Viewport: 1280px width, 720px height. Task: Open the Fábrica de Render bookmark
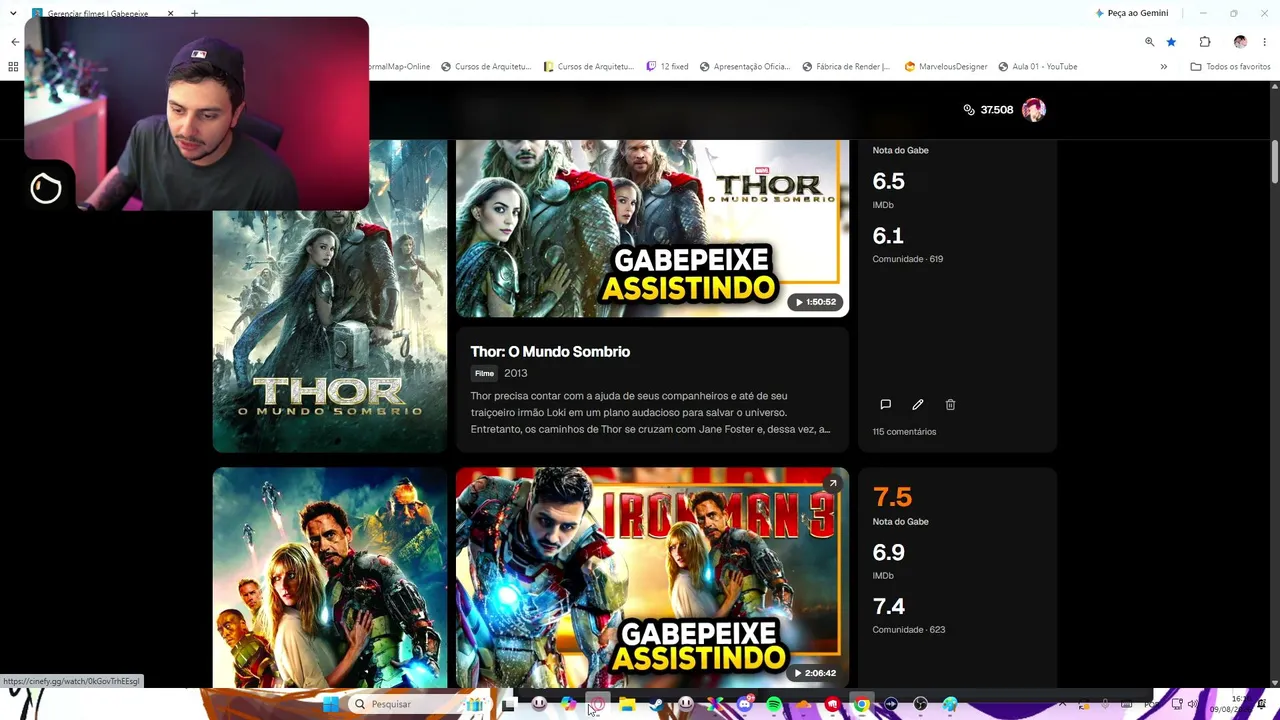pyautogui.click(x=847, y=67)
